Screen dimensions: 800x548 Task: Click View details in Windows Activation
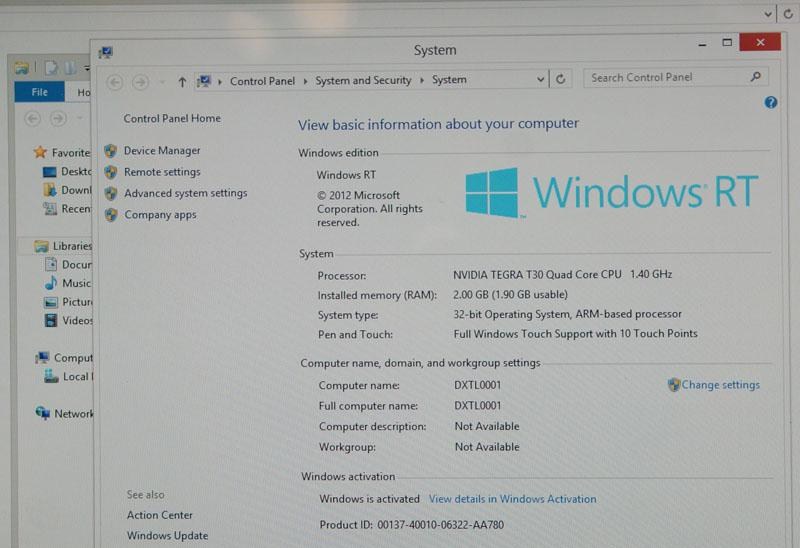click(512, 499)
